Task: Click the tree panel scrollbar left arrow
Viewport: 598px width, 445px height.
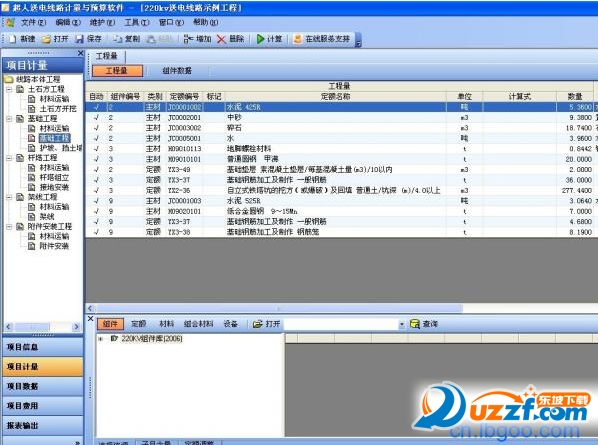Action: click(x=9, y=326)
